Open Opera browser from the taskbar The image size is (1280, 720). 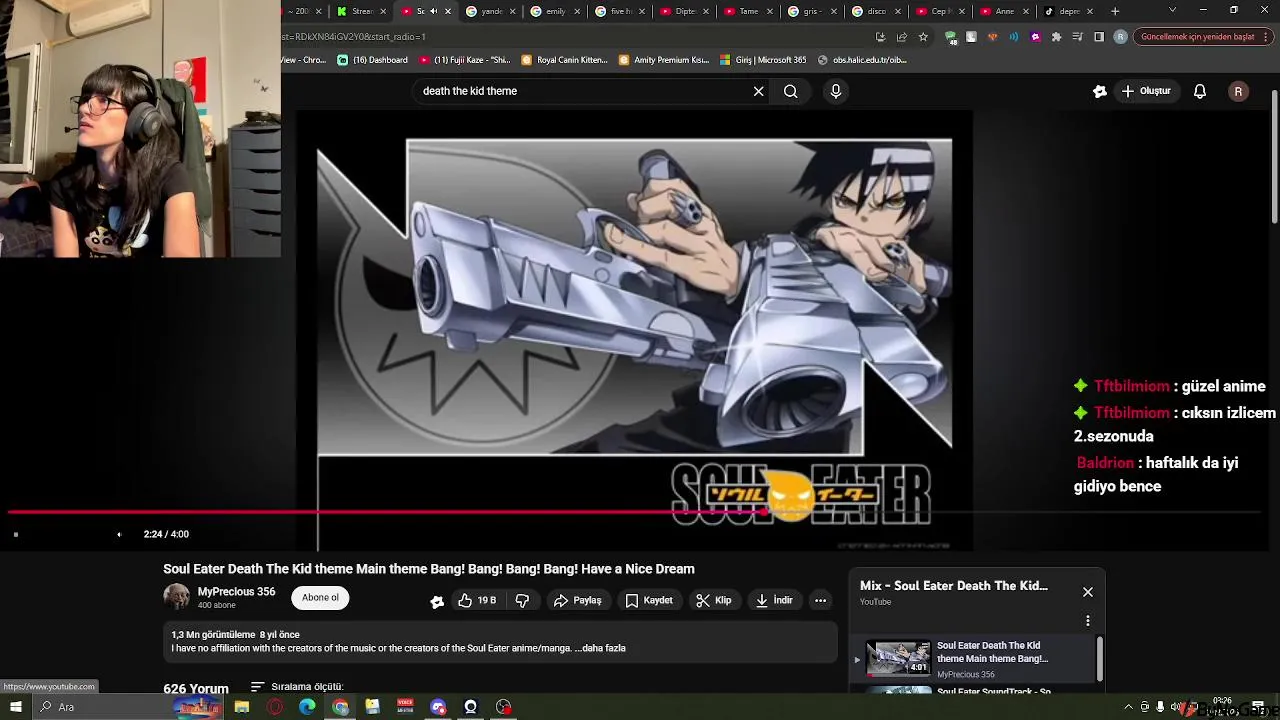point(275,707)
